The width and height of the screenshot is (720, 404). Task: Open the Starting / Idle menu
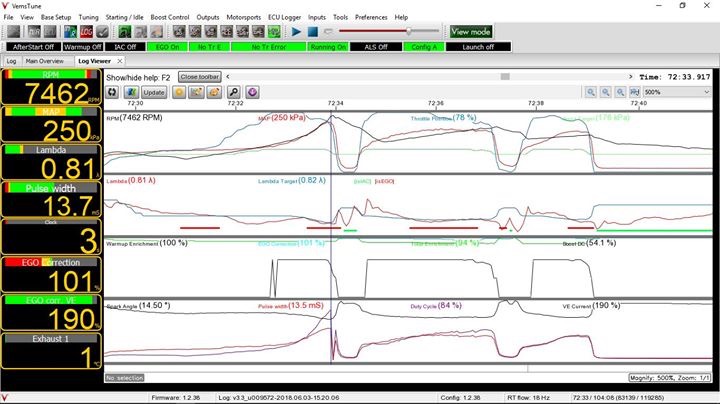[x=124, y=17]
